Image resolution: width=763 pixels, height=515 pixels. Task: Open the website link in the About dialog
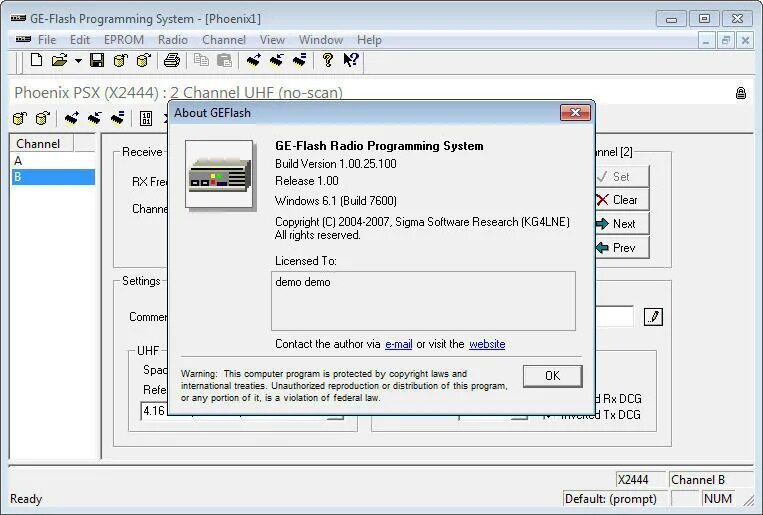click(487, 344)
